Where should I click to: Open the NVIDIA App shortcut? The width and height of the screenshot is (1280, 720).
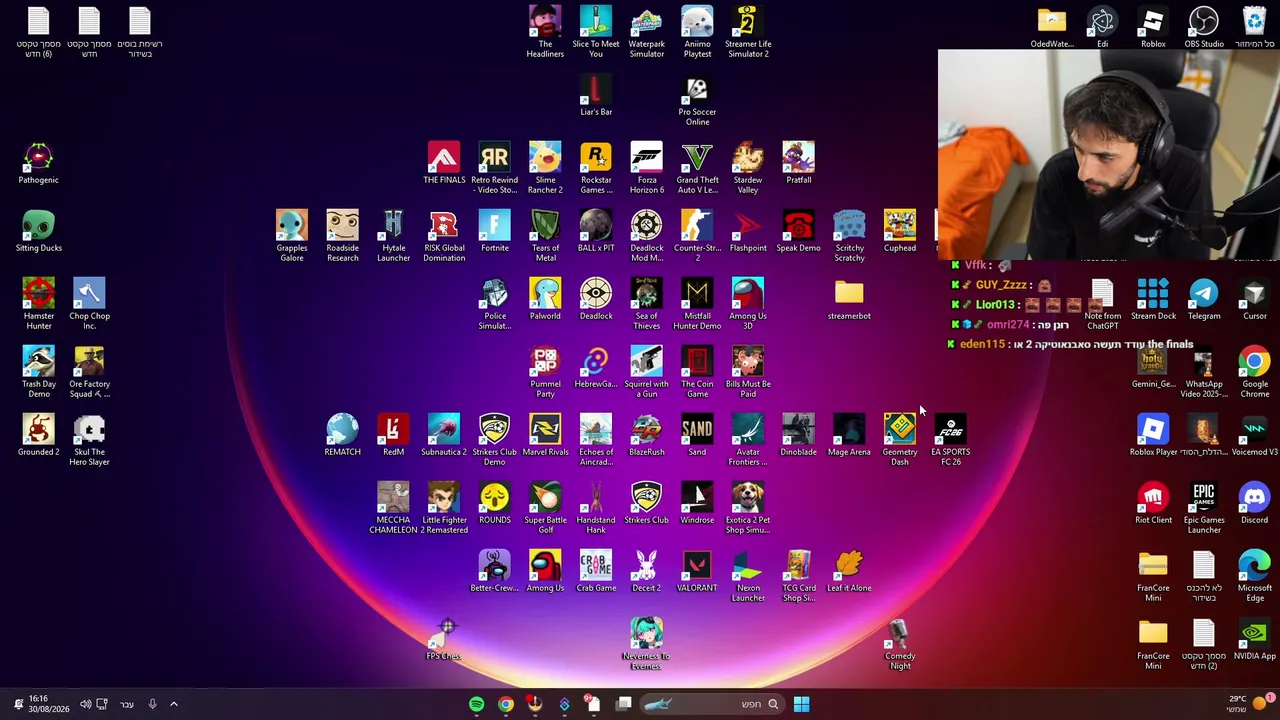click(x=1254, y=640)
